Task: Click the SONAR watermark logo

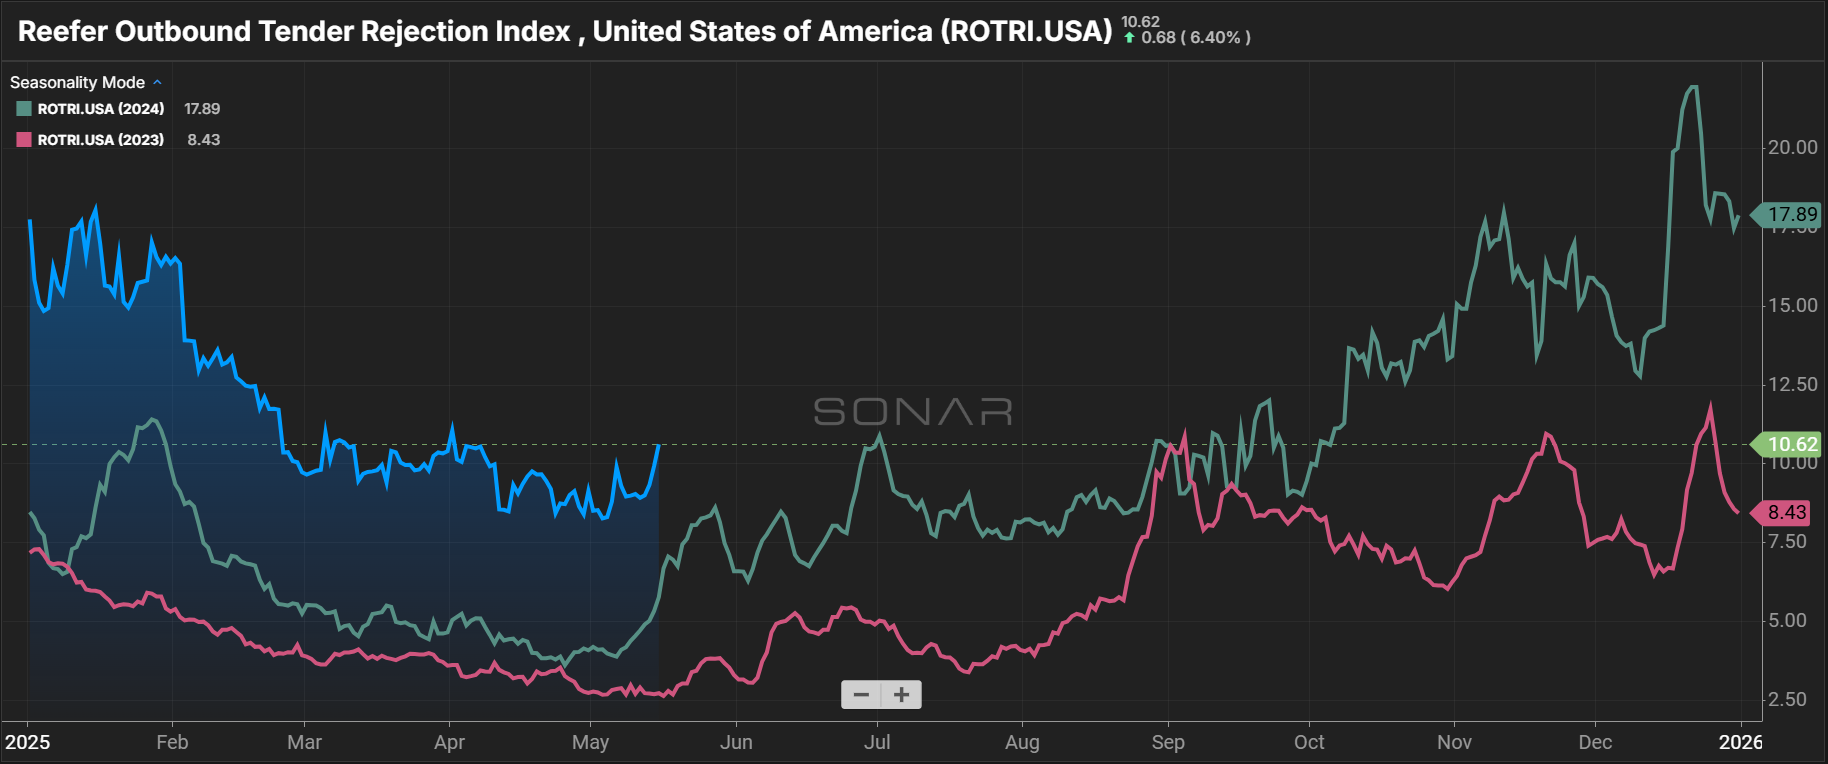Action: tap(913, 412)
